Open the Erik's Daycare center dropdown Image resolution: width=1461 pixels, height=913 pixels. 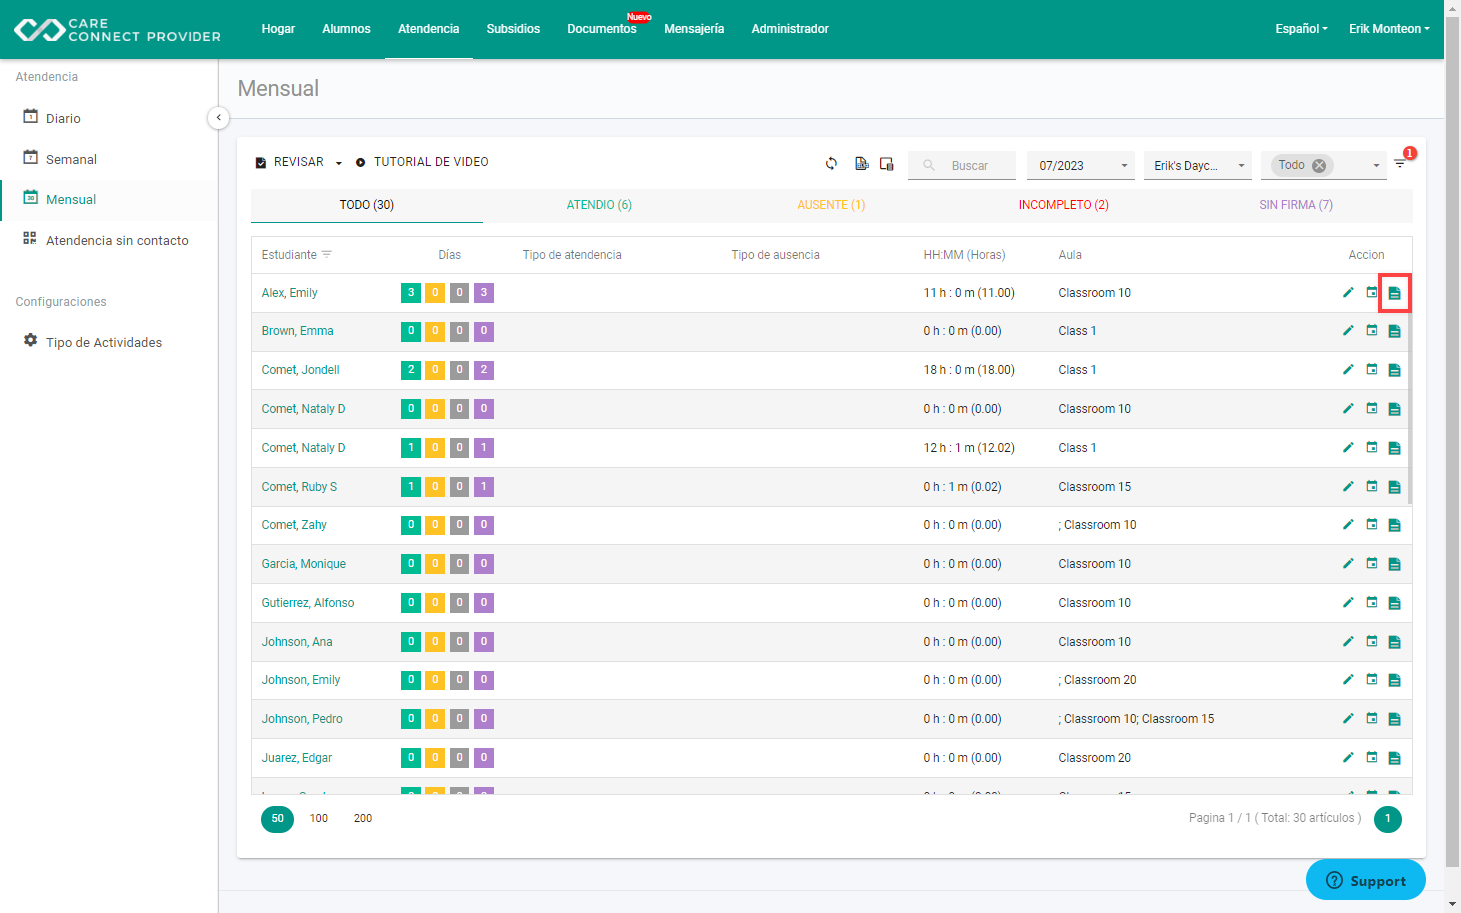point(1198,165)
